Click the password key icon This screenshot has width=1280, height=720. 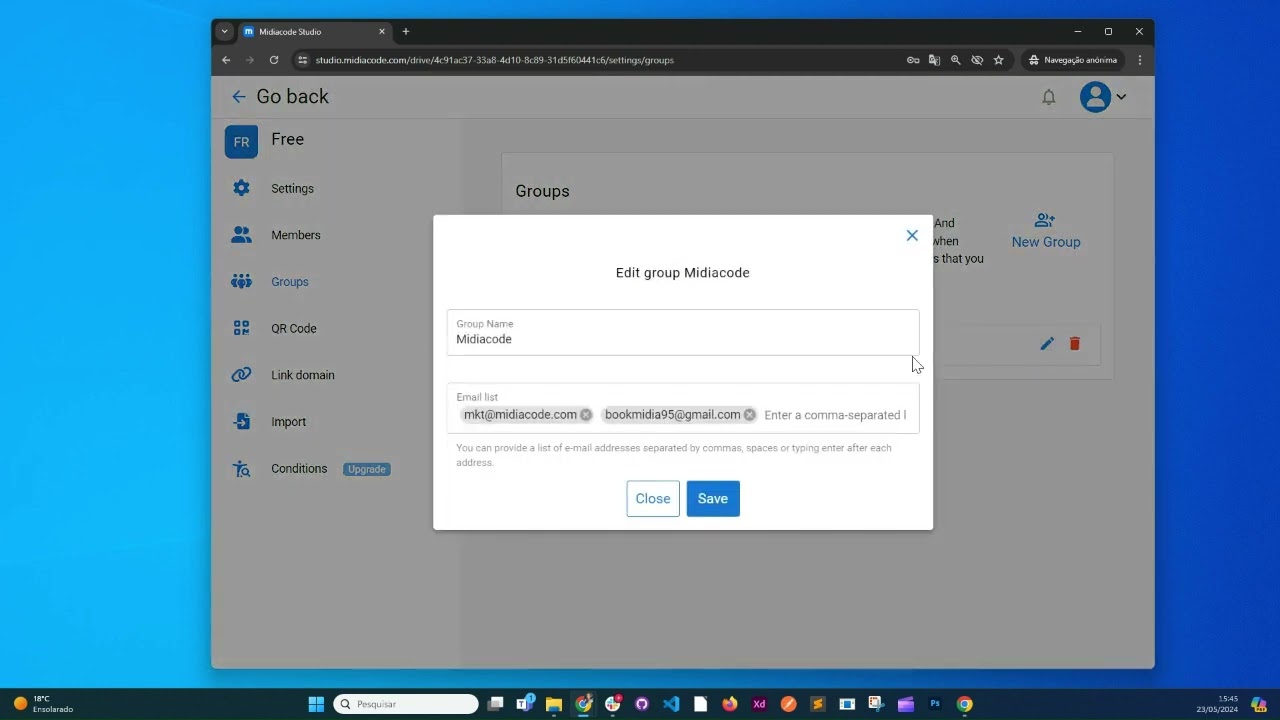coord(913,60)
